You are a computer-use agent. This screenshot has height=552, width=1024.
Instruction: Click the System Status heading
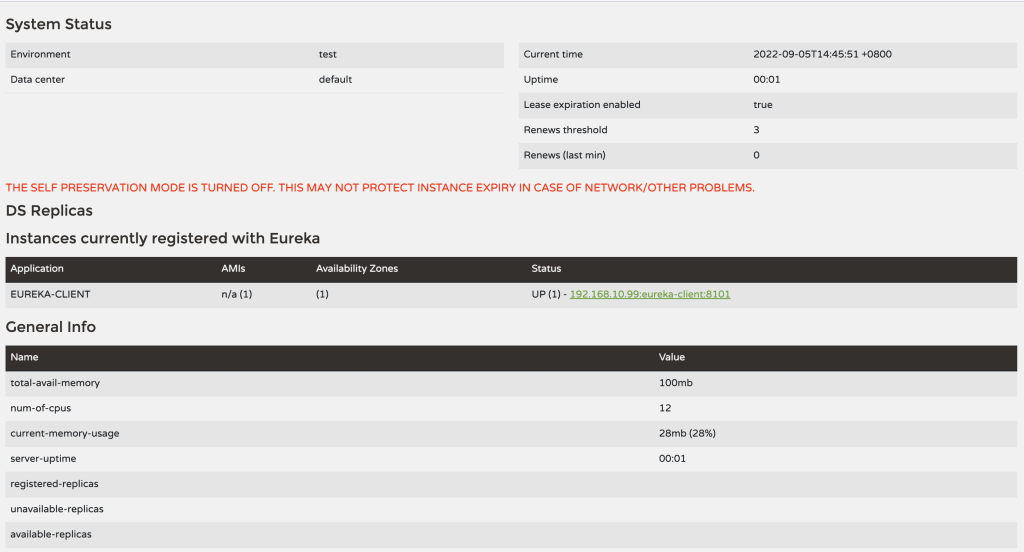coord(59,24)
